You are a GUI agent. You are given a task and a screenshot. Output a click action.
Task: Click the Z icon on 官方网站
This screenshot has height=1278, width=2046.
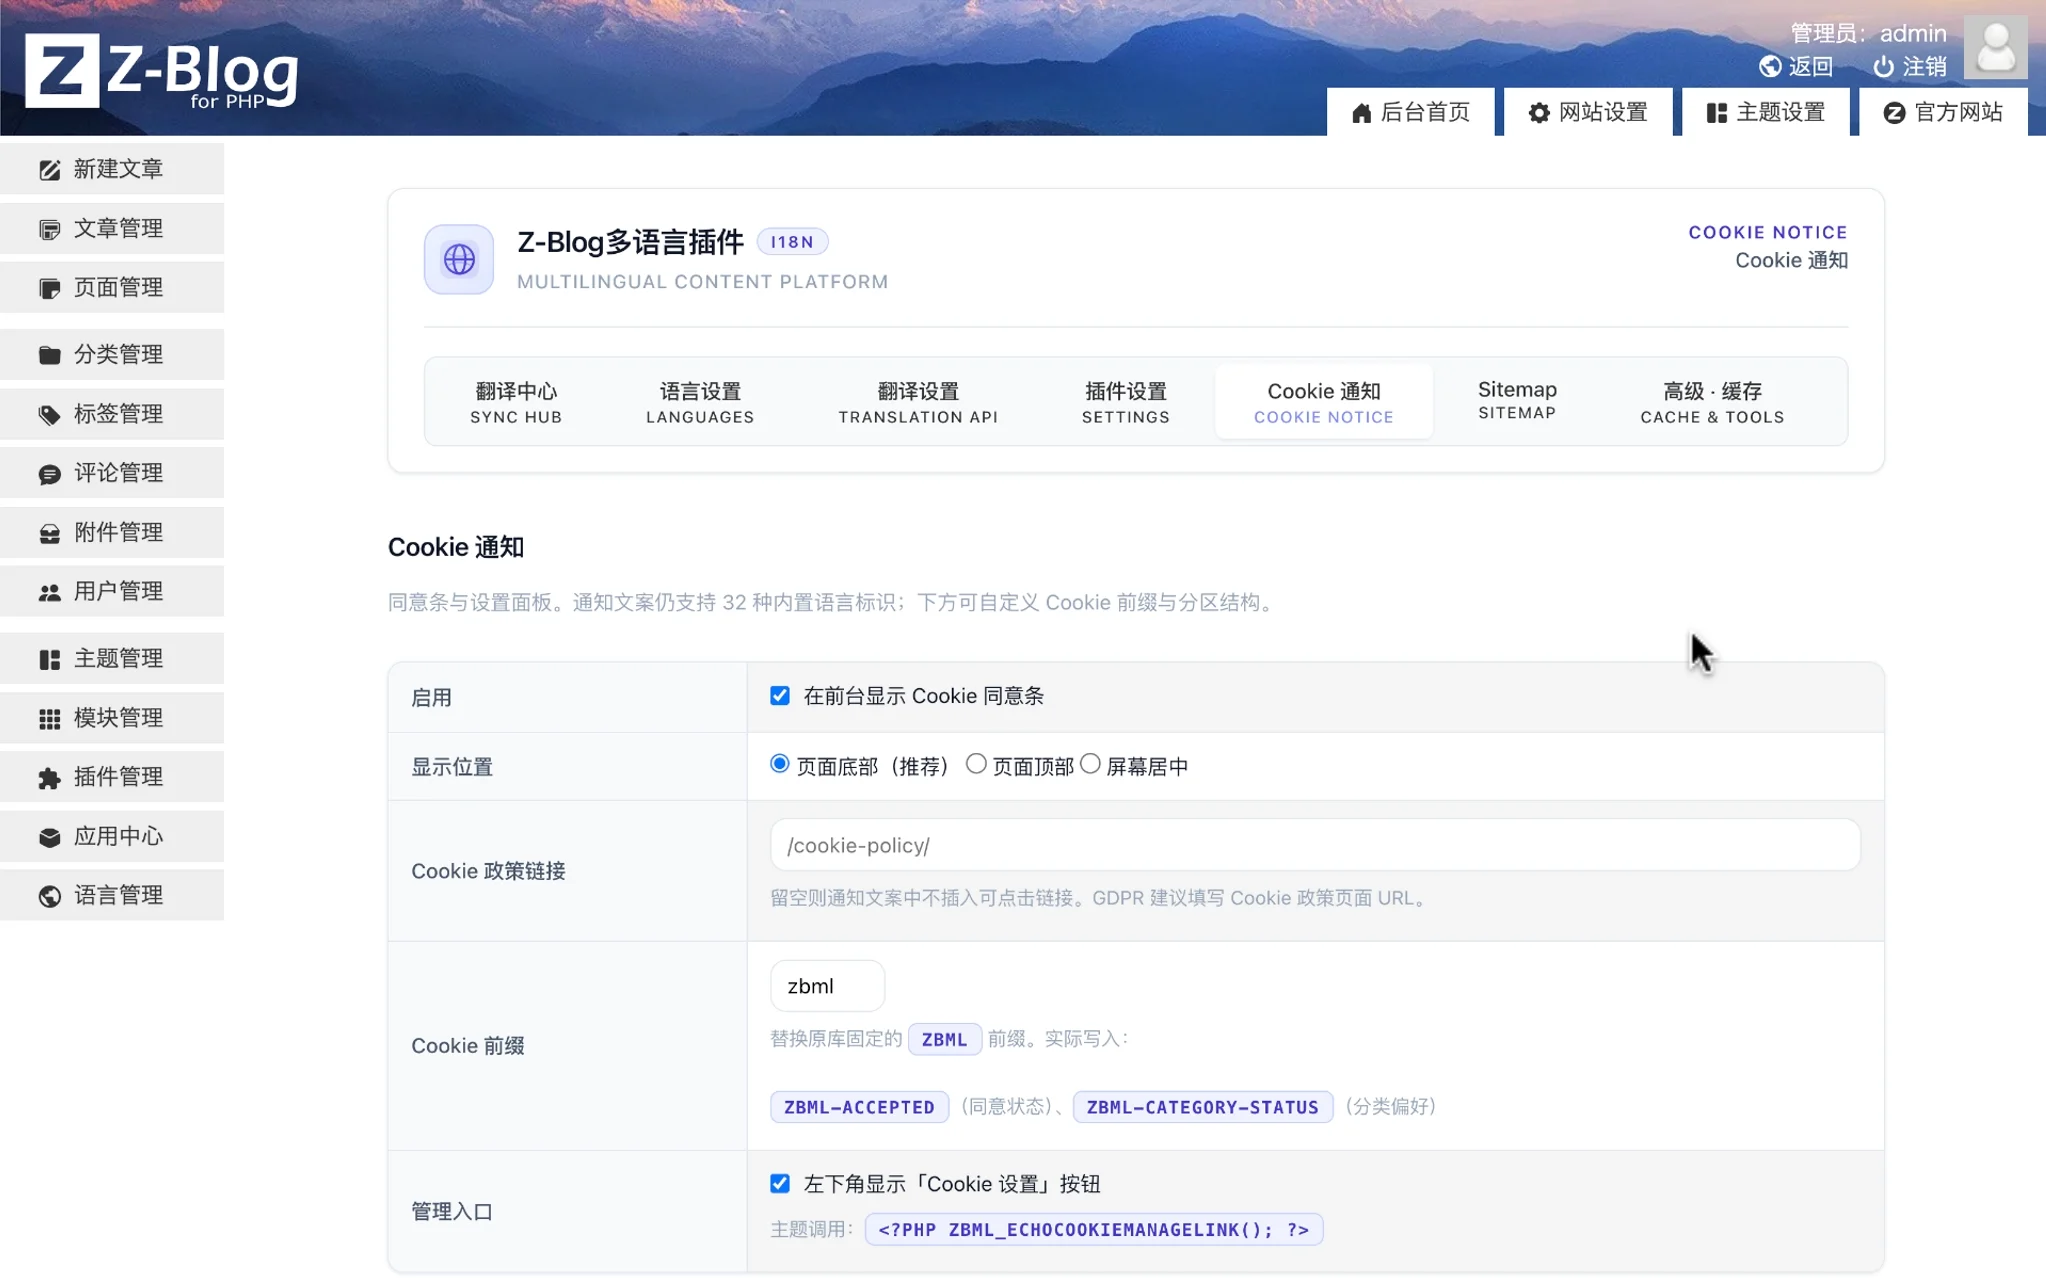[1894, 113]
